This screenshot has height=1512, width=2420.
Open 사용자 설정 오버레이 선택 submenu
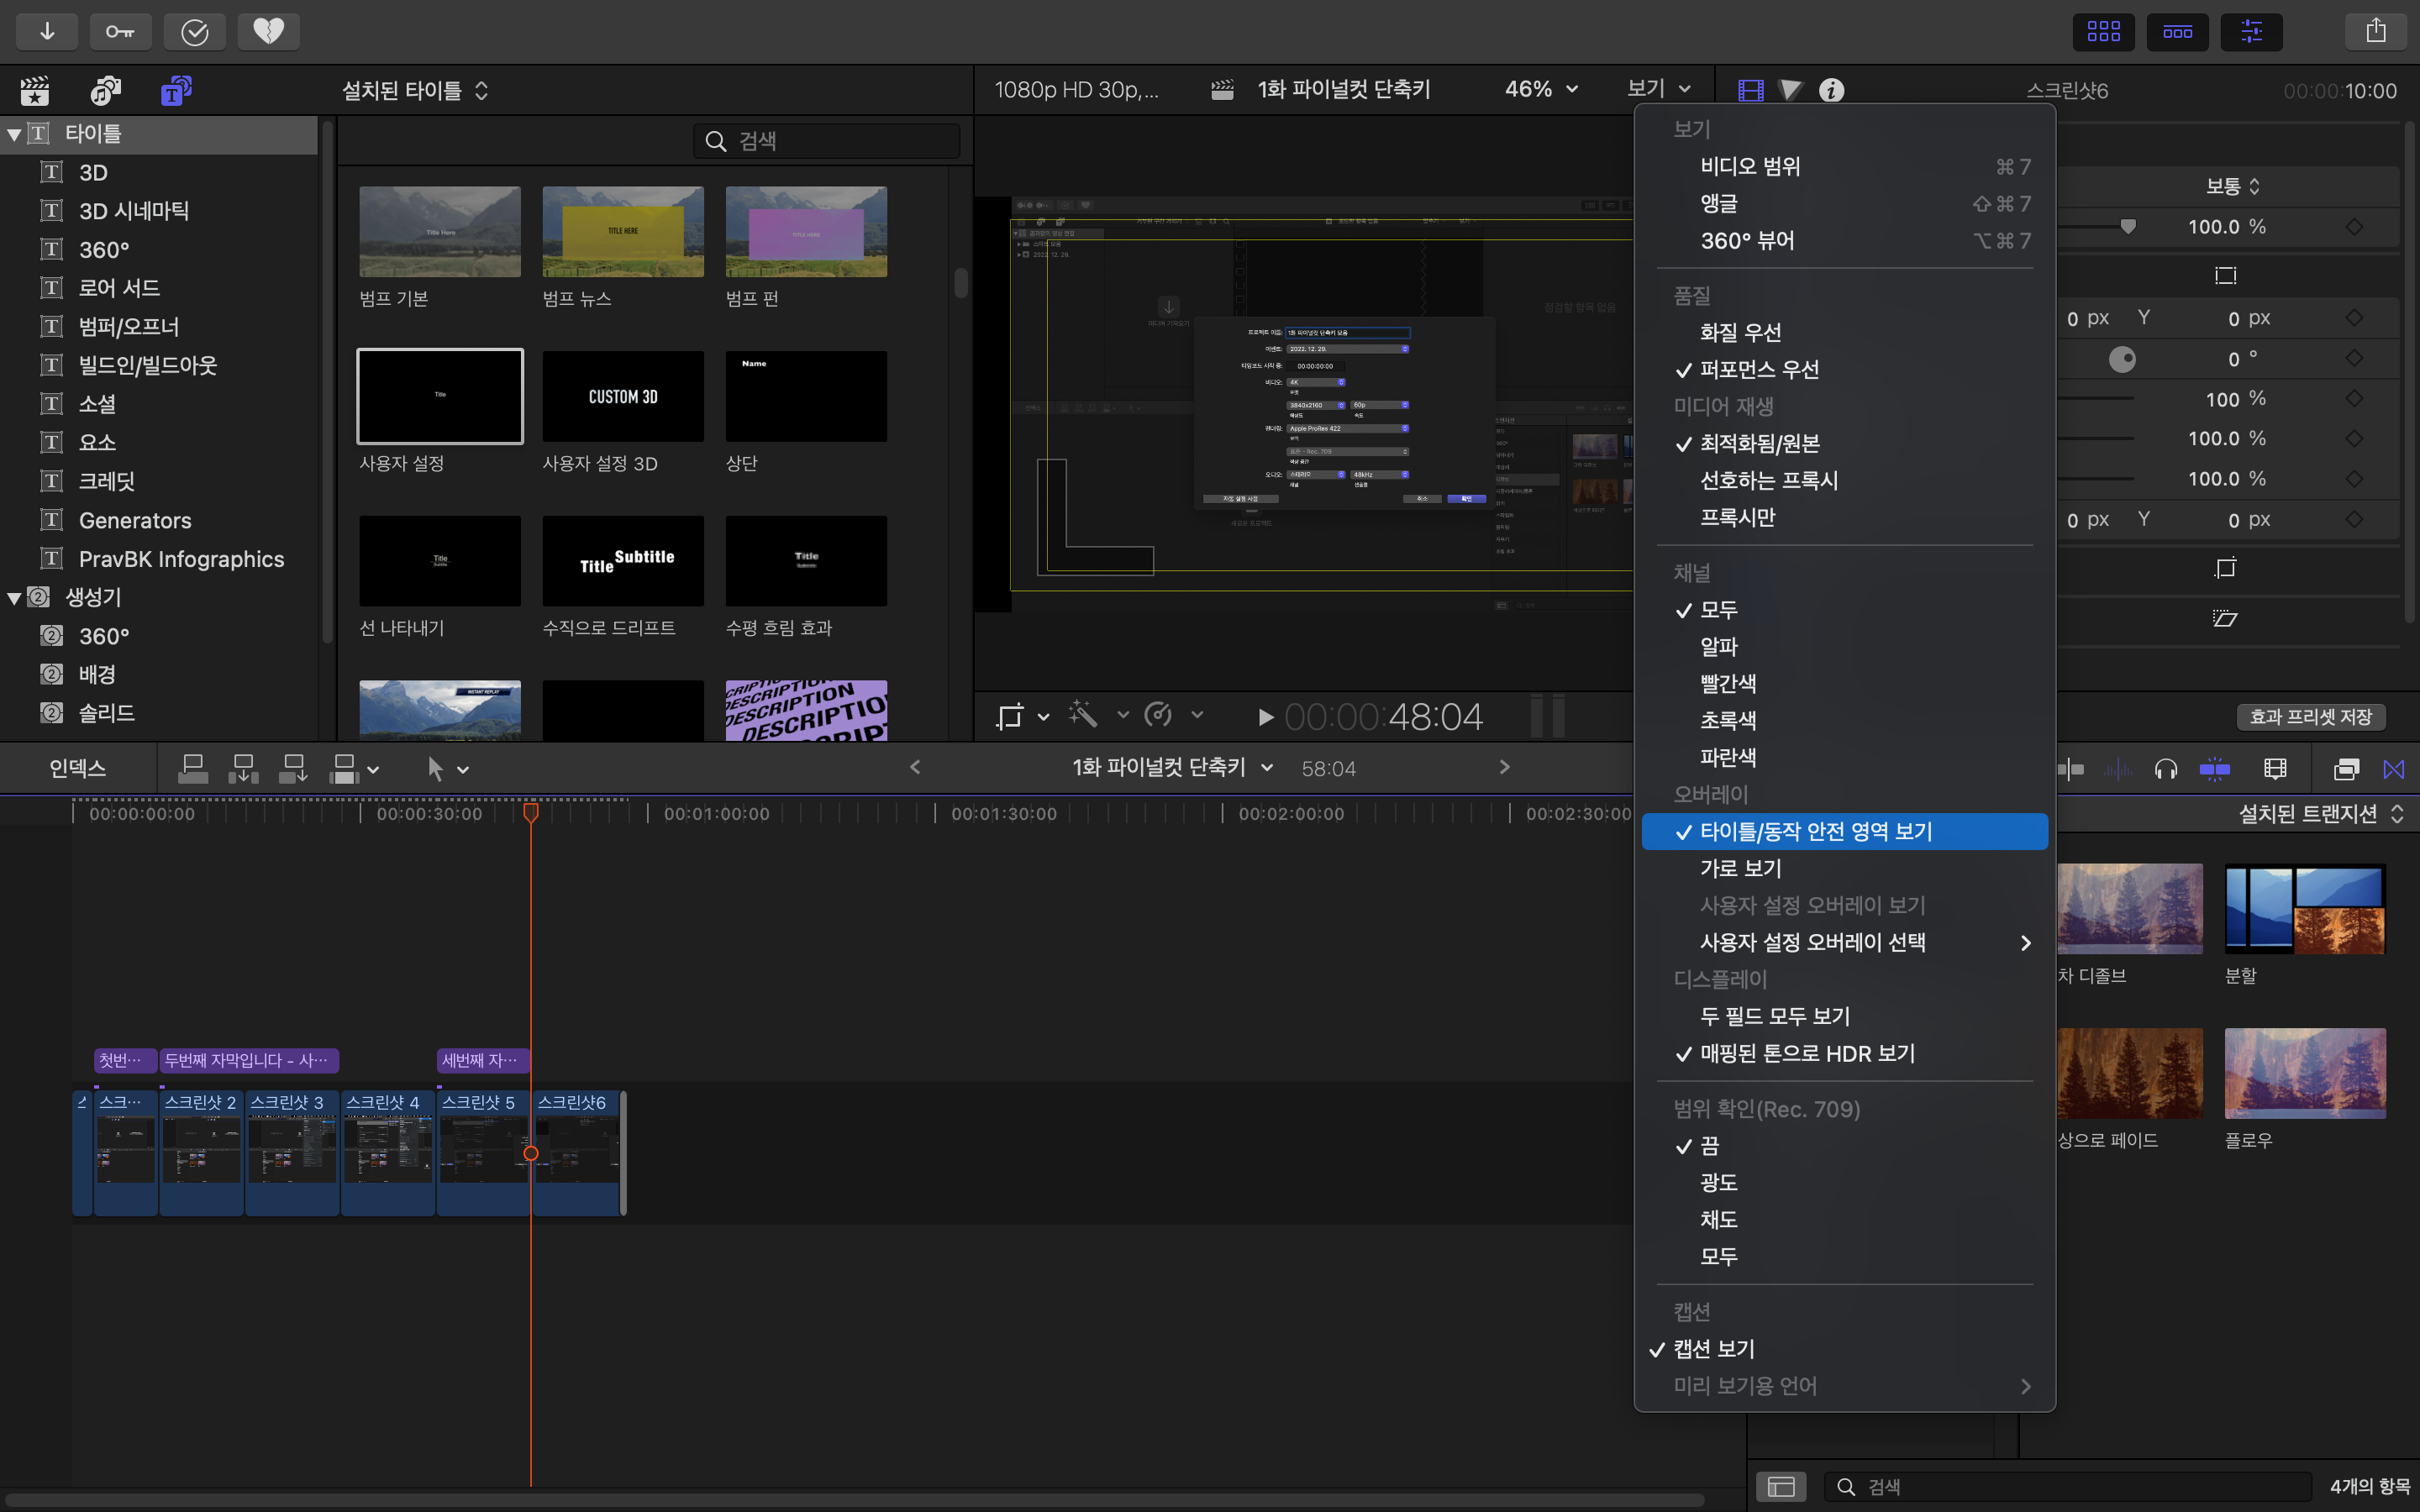tap(1812, 942)
